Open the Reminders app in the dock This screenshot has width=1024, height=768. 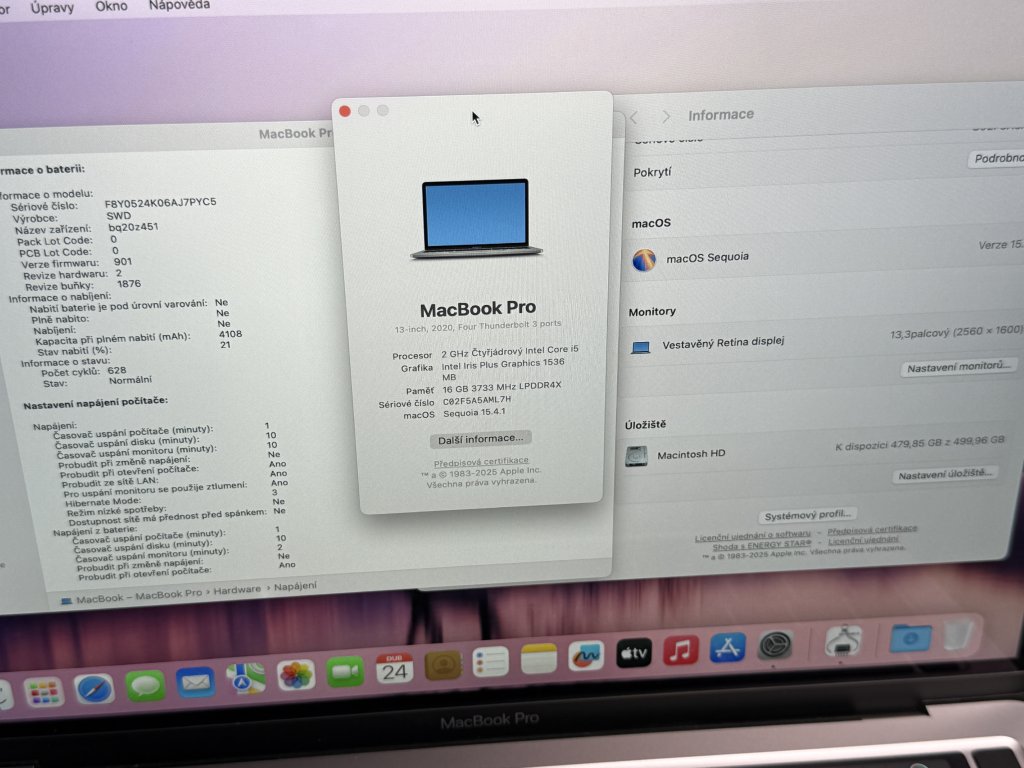(x=490, y=662)
